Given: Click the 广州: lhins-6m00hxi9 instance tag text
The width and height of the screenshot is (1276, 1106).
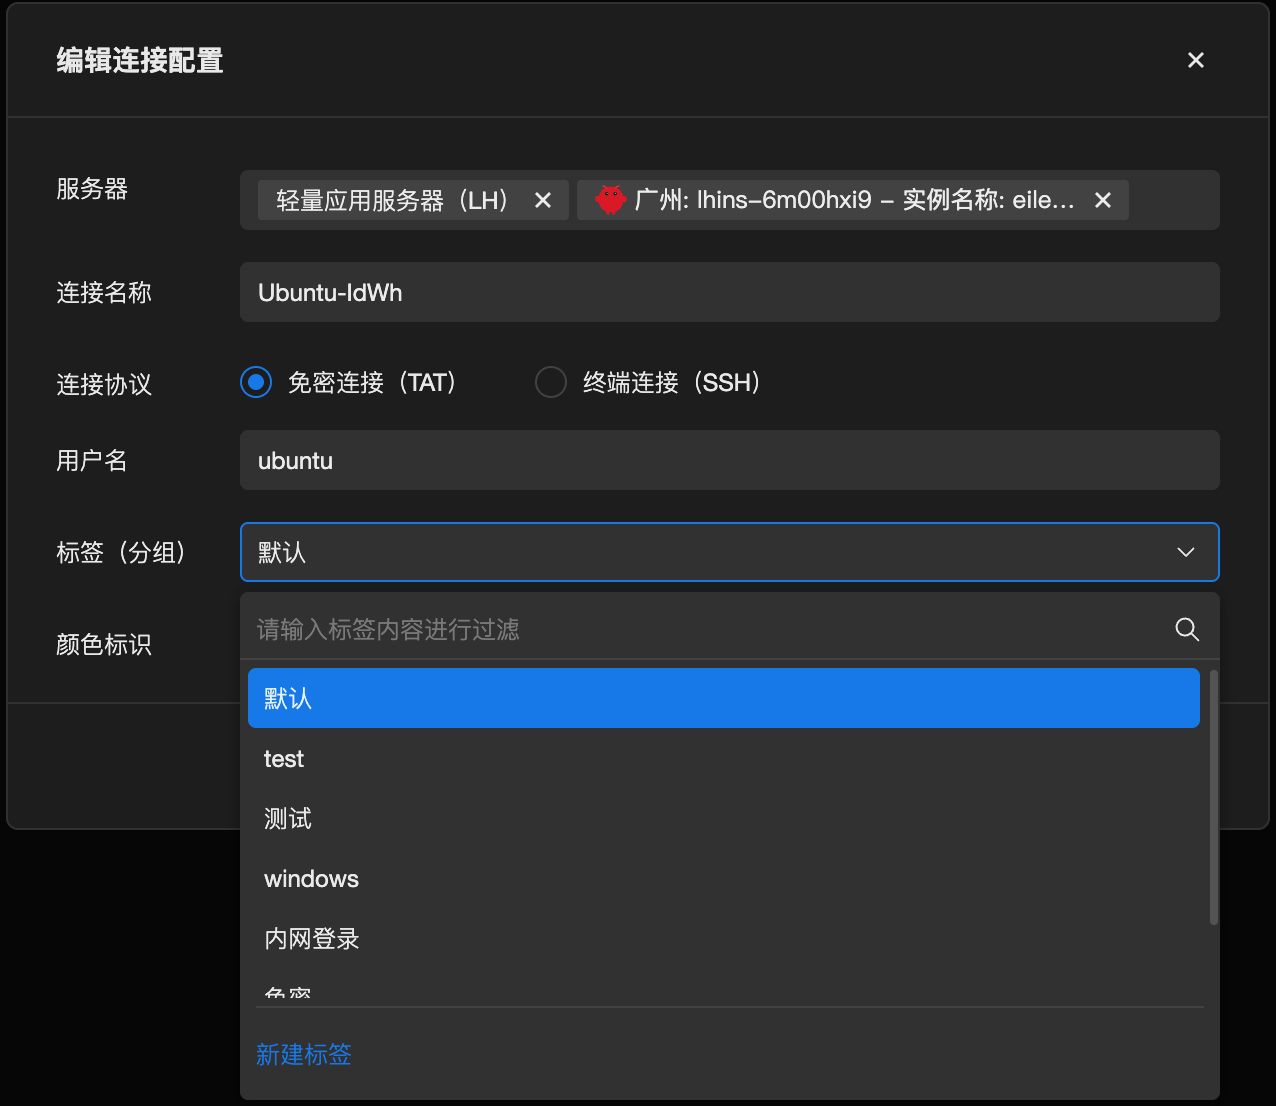Looking at the screenshot, I should (855, 200).
